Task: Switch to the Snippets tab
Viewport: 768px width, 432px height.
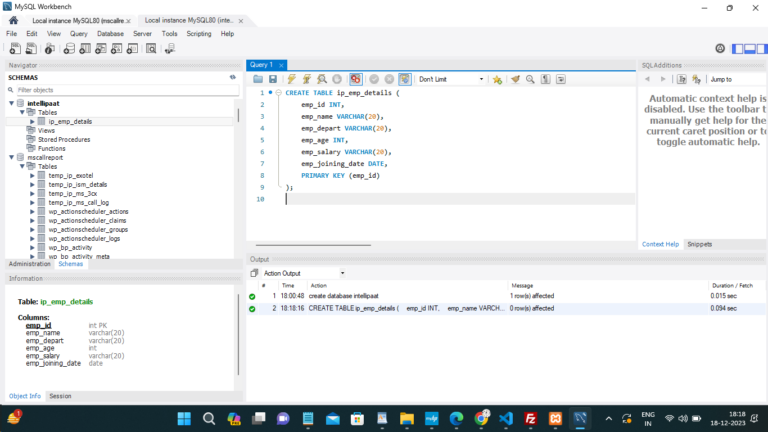Action: pyautogui.click(x=699, y=244)
